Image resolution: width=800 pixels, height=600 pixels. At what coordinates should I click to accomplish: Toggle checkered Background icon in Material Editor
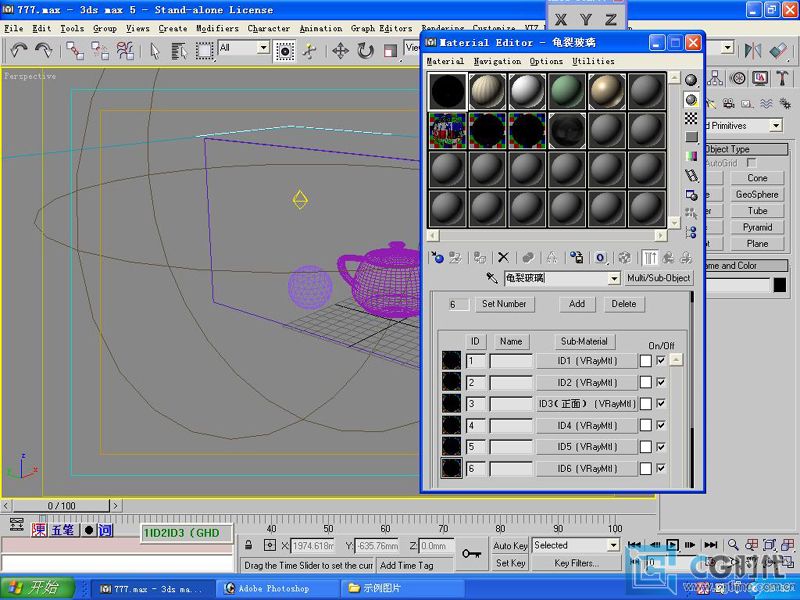(691, 118)
